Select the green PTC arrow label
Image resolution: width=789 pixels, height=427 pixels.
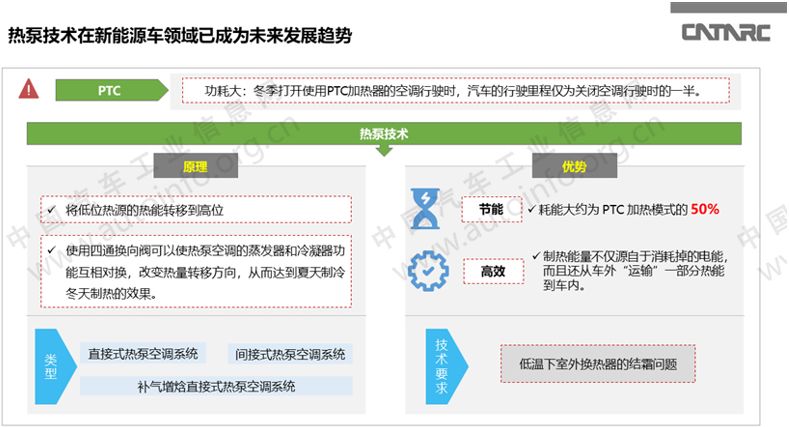point(112,91)
